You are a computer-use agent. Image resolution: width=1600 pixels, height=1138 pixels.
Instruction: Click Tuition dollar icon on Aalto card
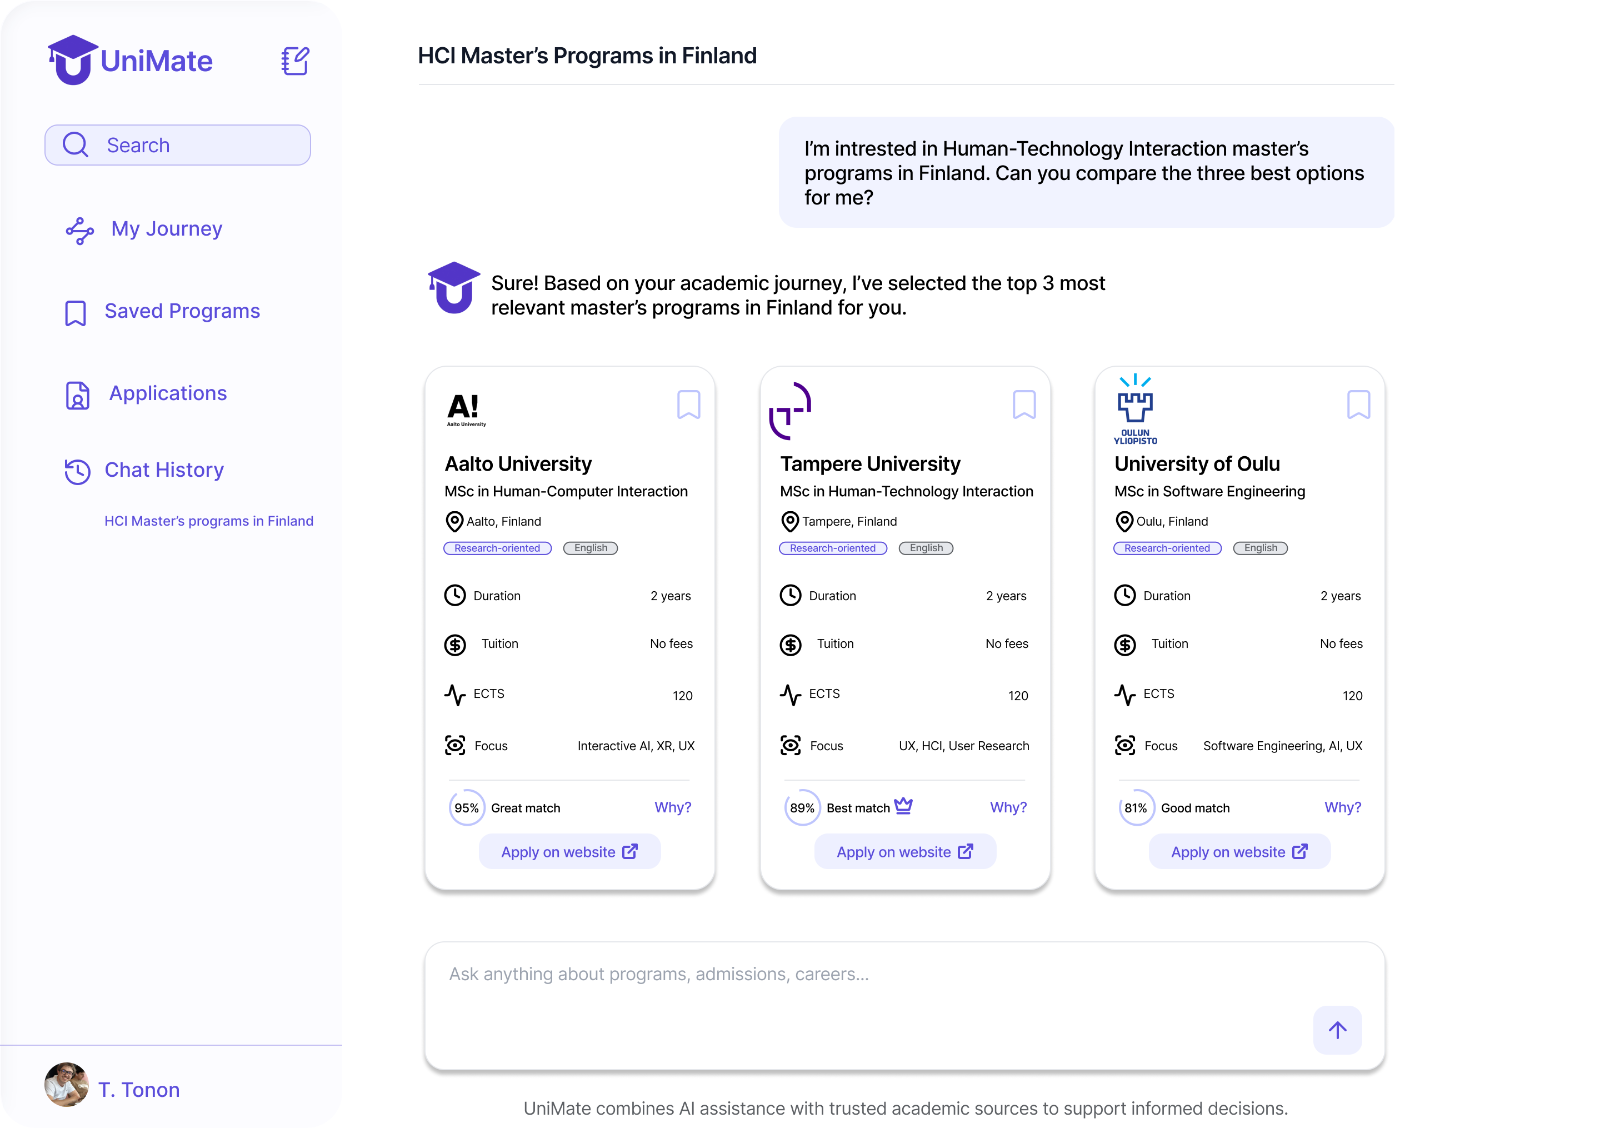(455, 645)
